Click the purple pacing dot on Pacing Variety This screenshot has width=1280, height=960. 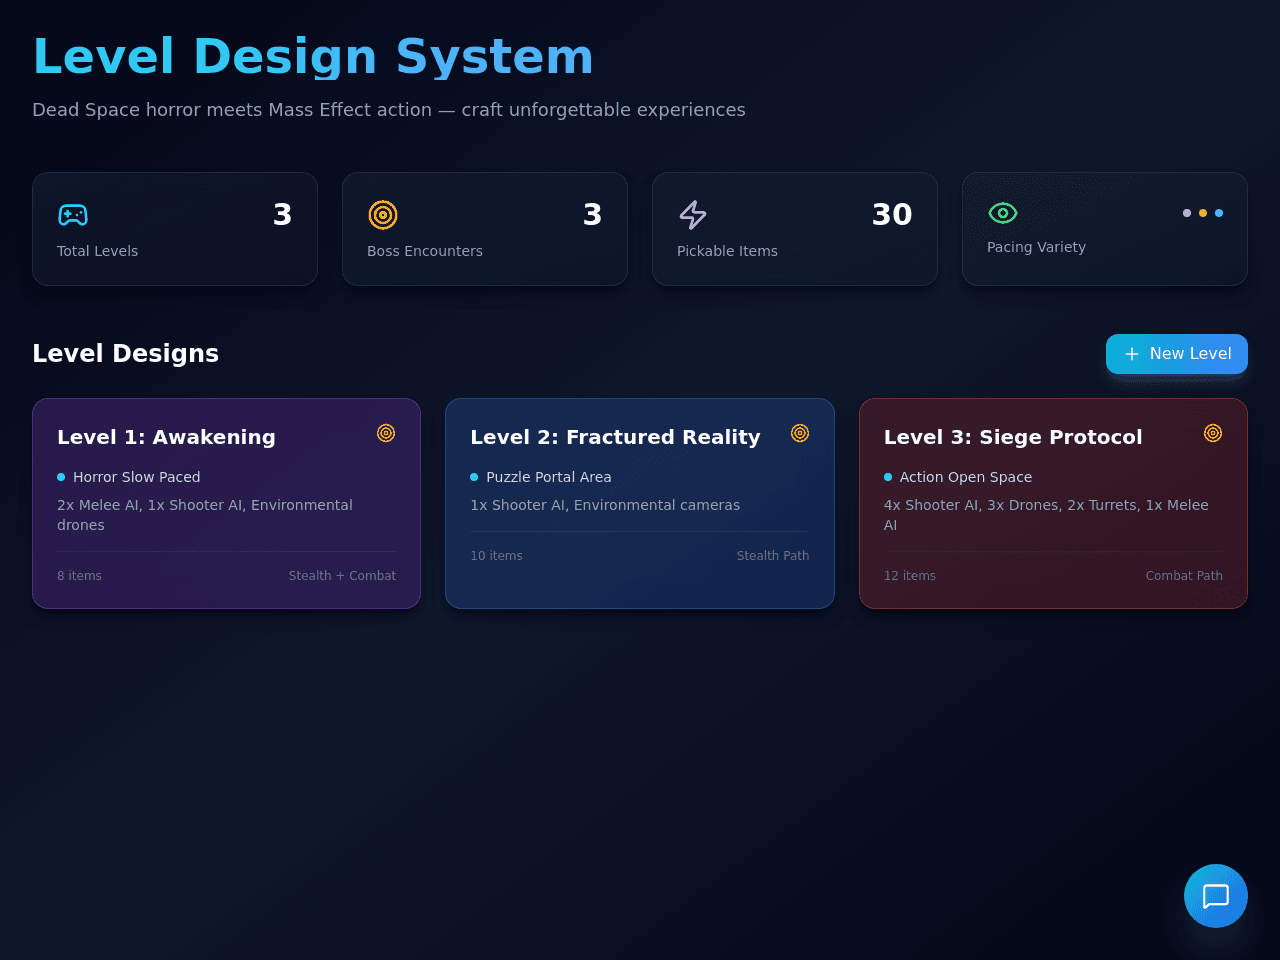pos(1187,213)
